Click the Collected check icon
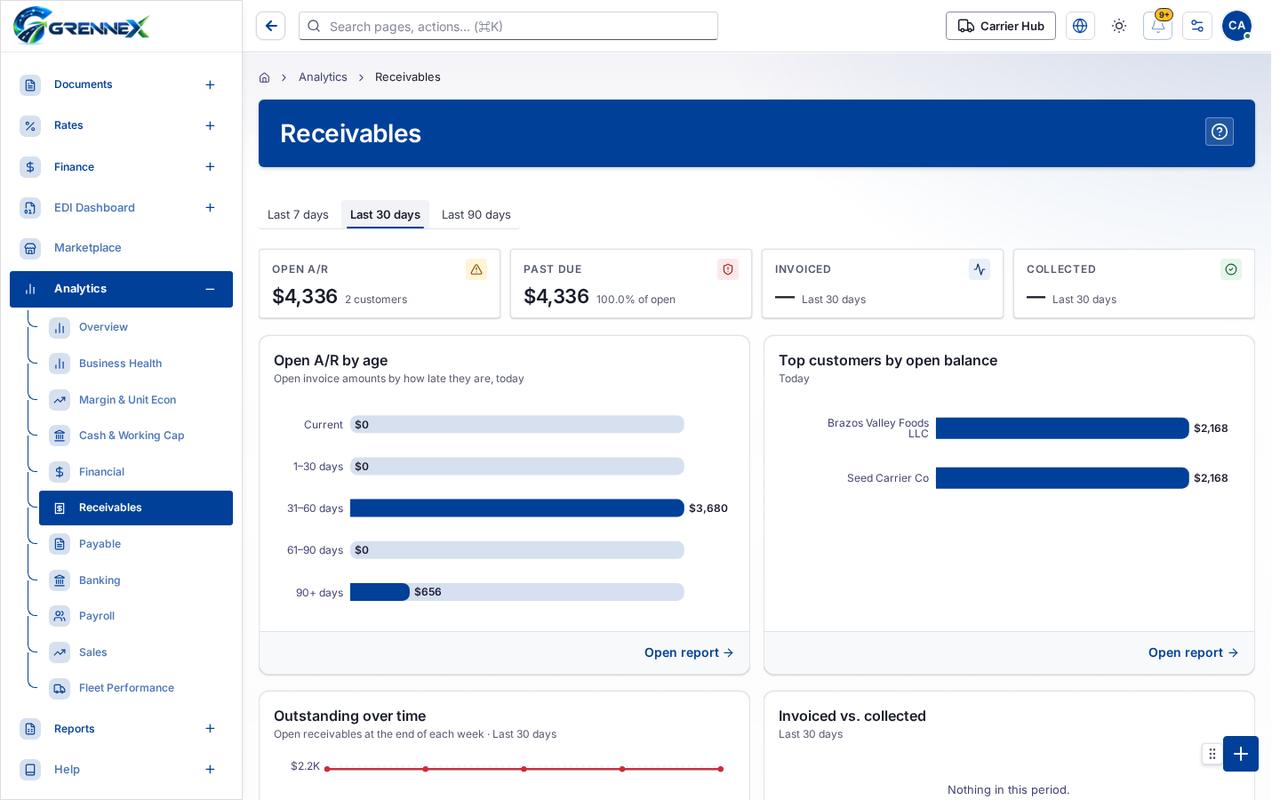 coord(1231,269)
